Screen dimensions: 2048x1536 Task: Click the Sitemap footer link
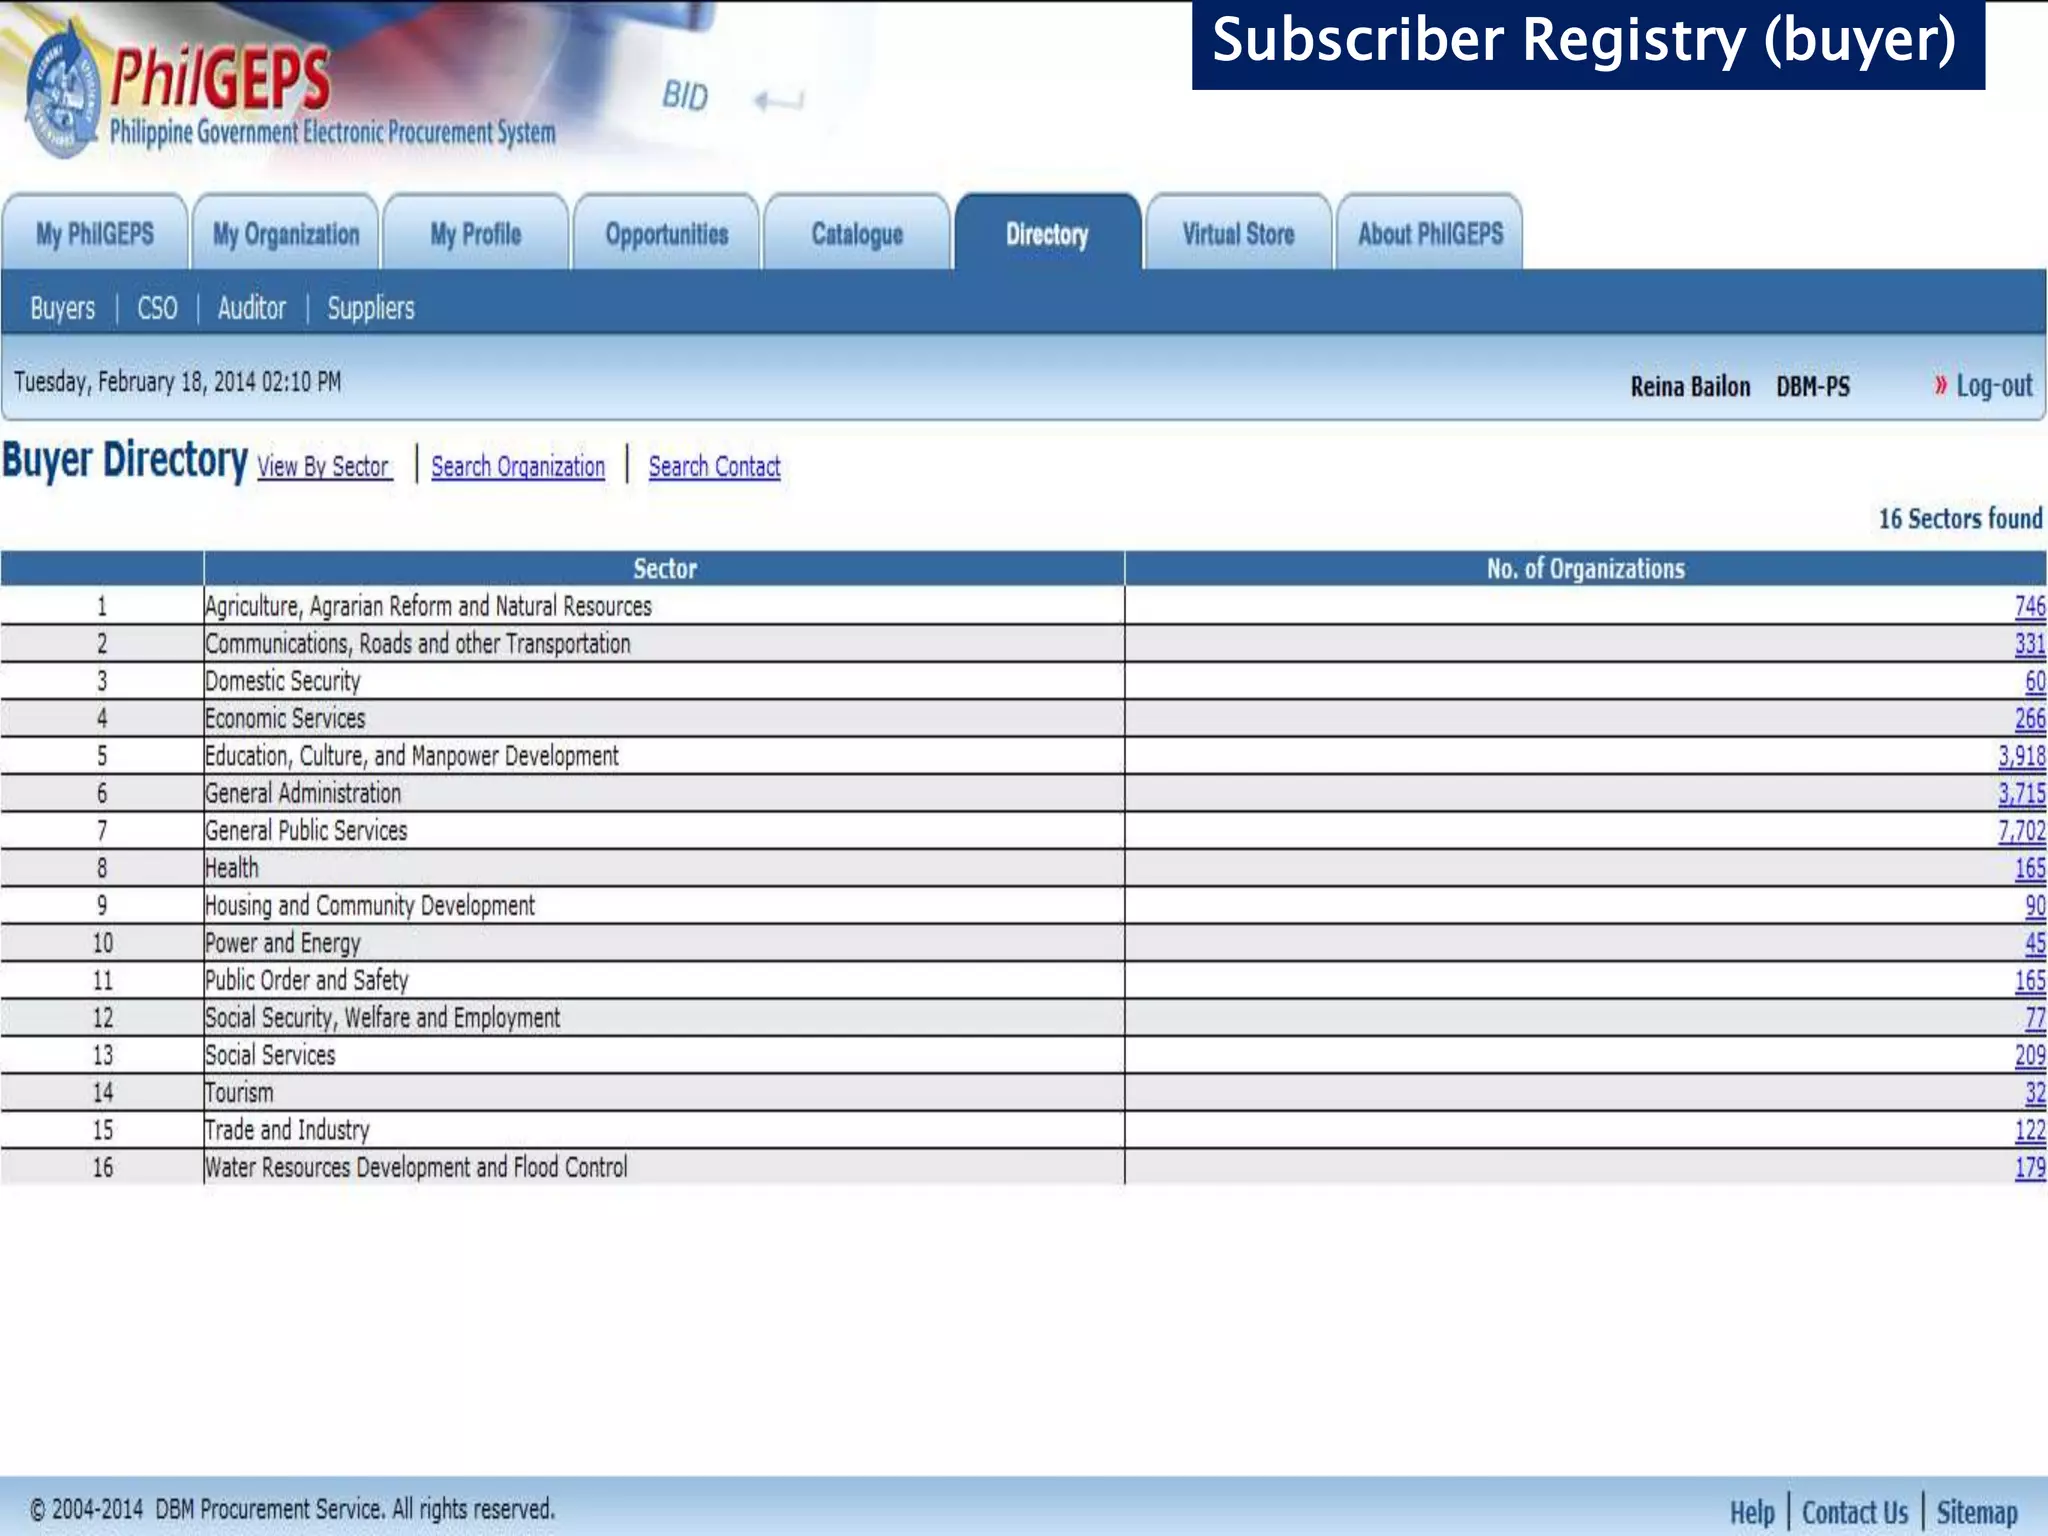pyautogui.click(x=1976, y=1512)
